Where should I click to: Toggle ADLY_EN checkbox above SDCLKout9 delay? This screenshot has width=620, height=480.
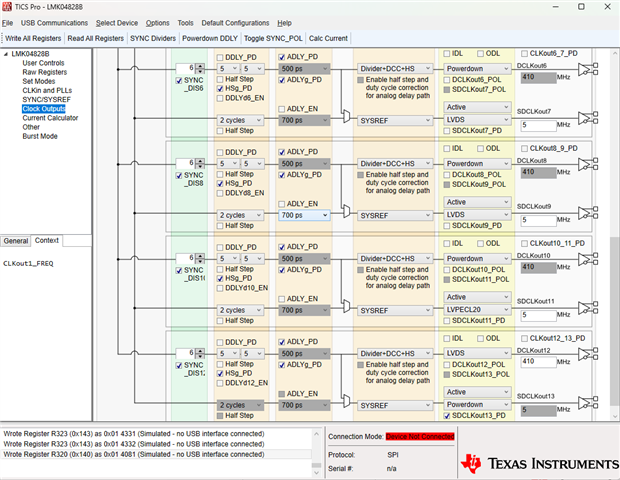(282, 204)
